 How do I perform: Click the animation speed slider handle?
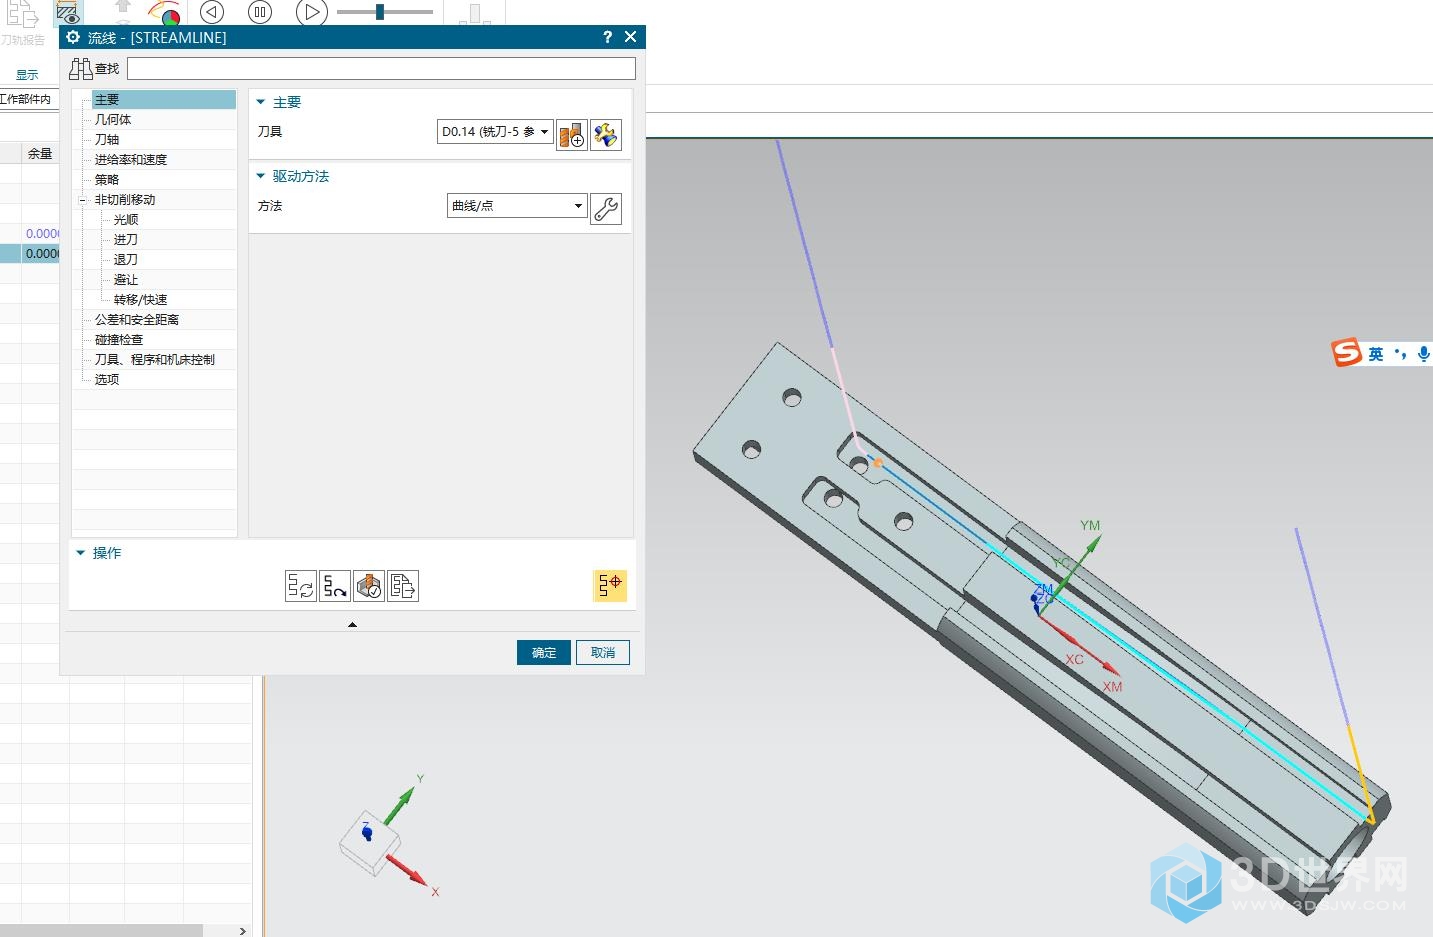click(x=380, y=12)
